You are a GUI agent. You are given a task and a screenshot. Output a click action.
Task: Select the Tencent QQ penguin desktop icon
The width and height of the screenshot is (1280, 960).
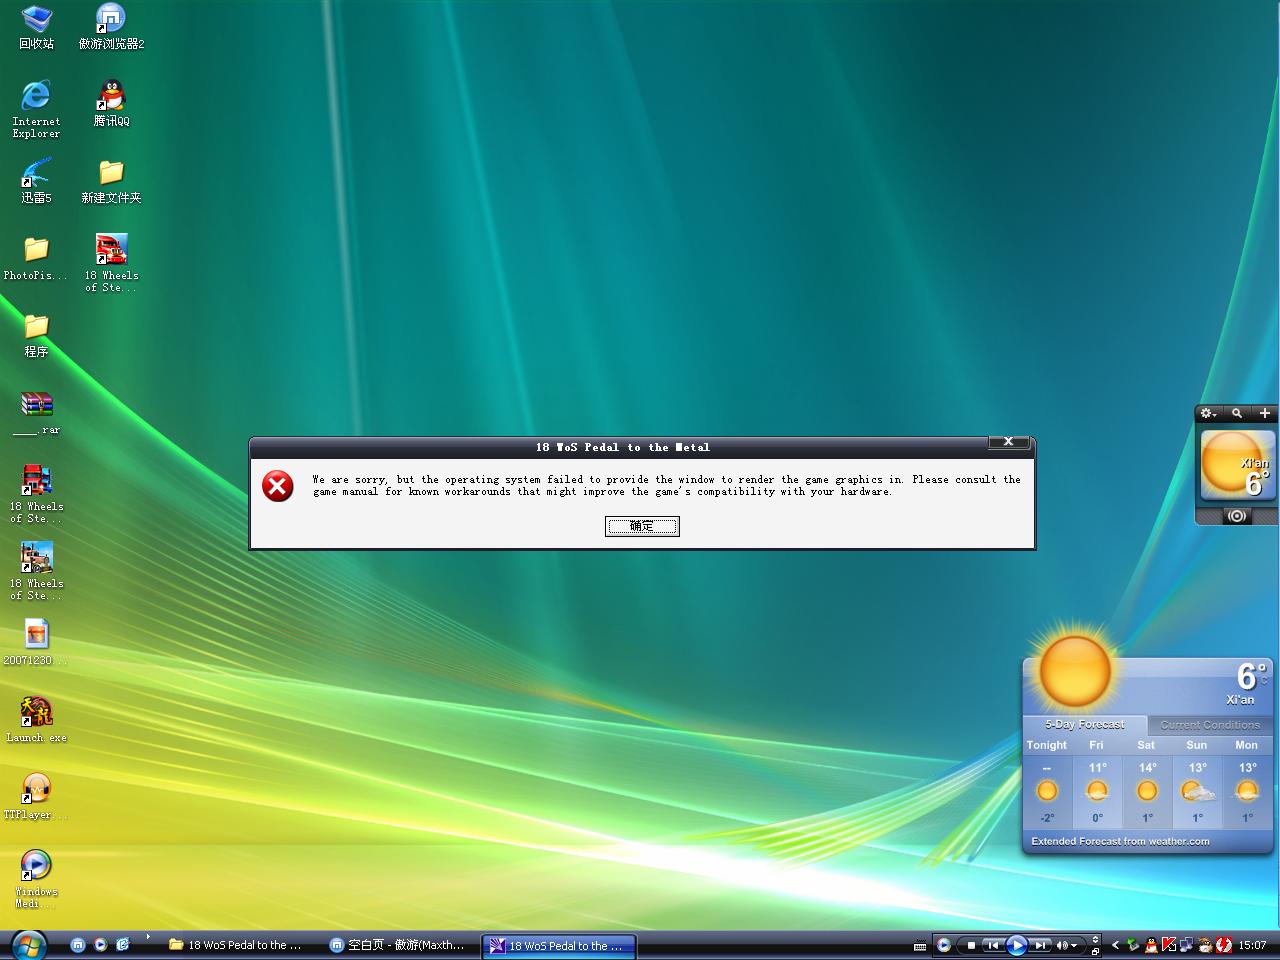click(x=111, y=103)
